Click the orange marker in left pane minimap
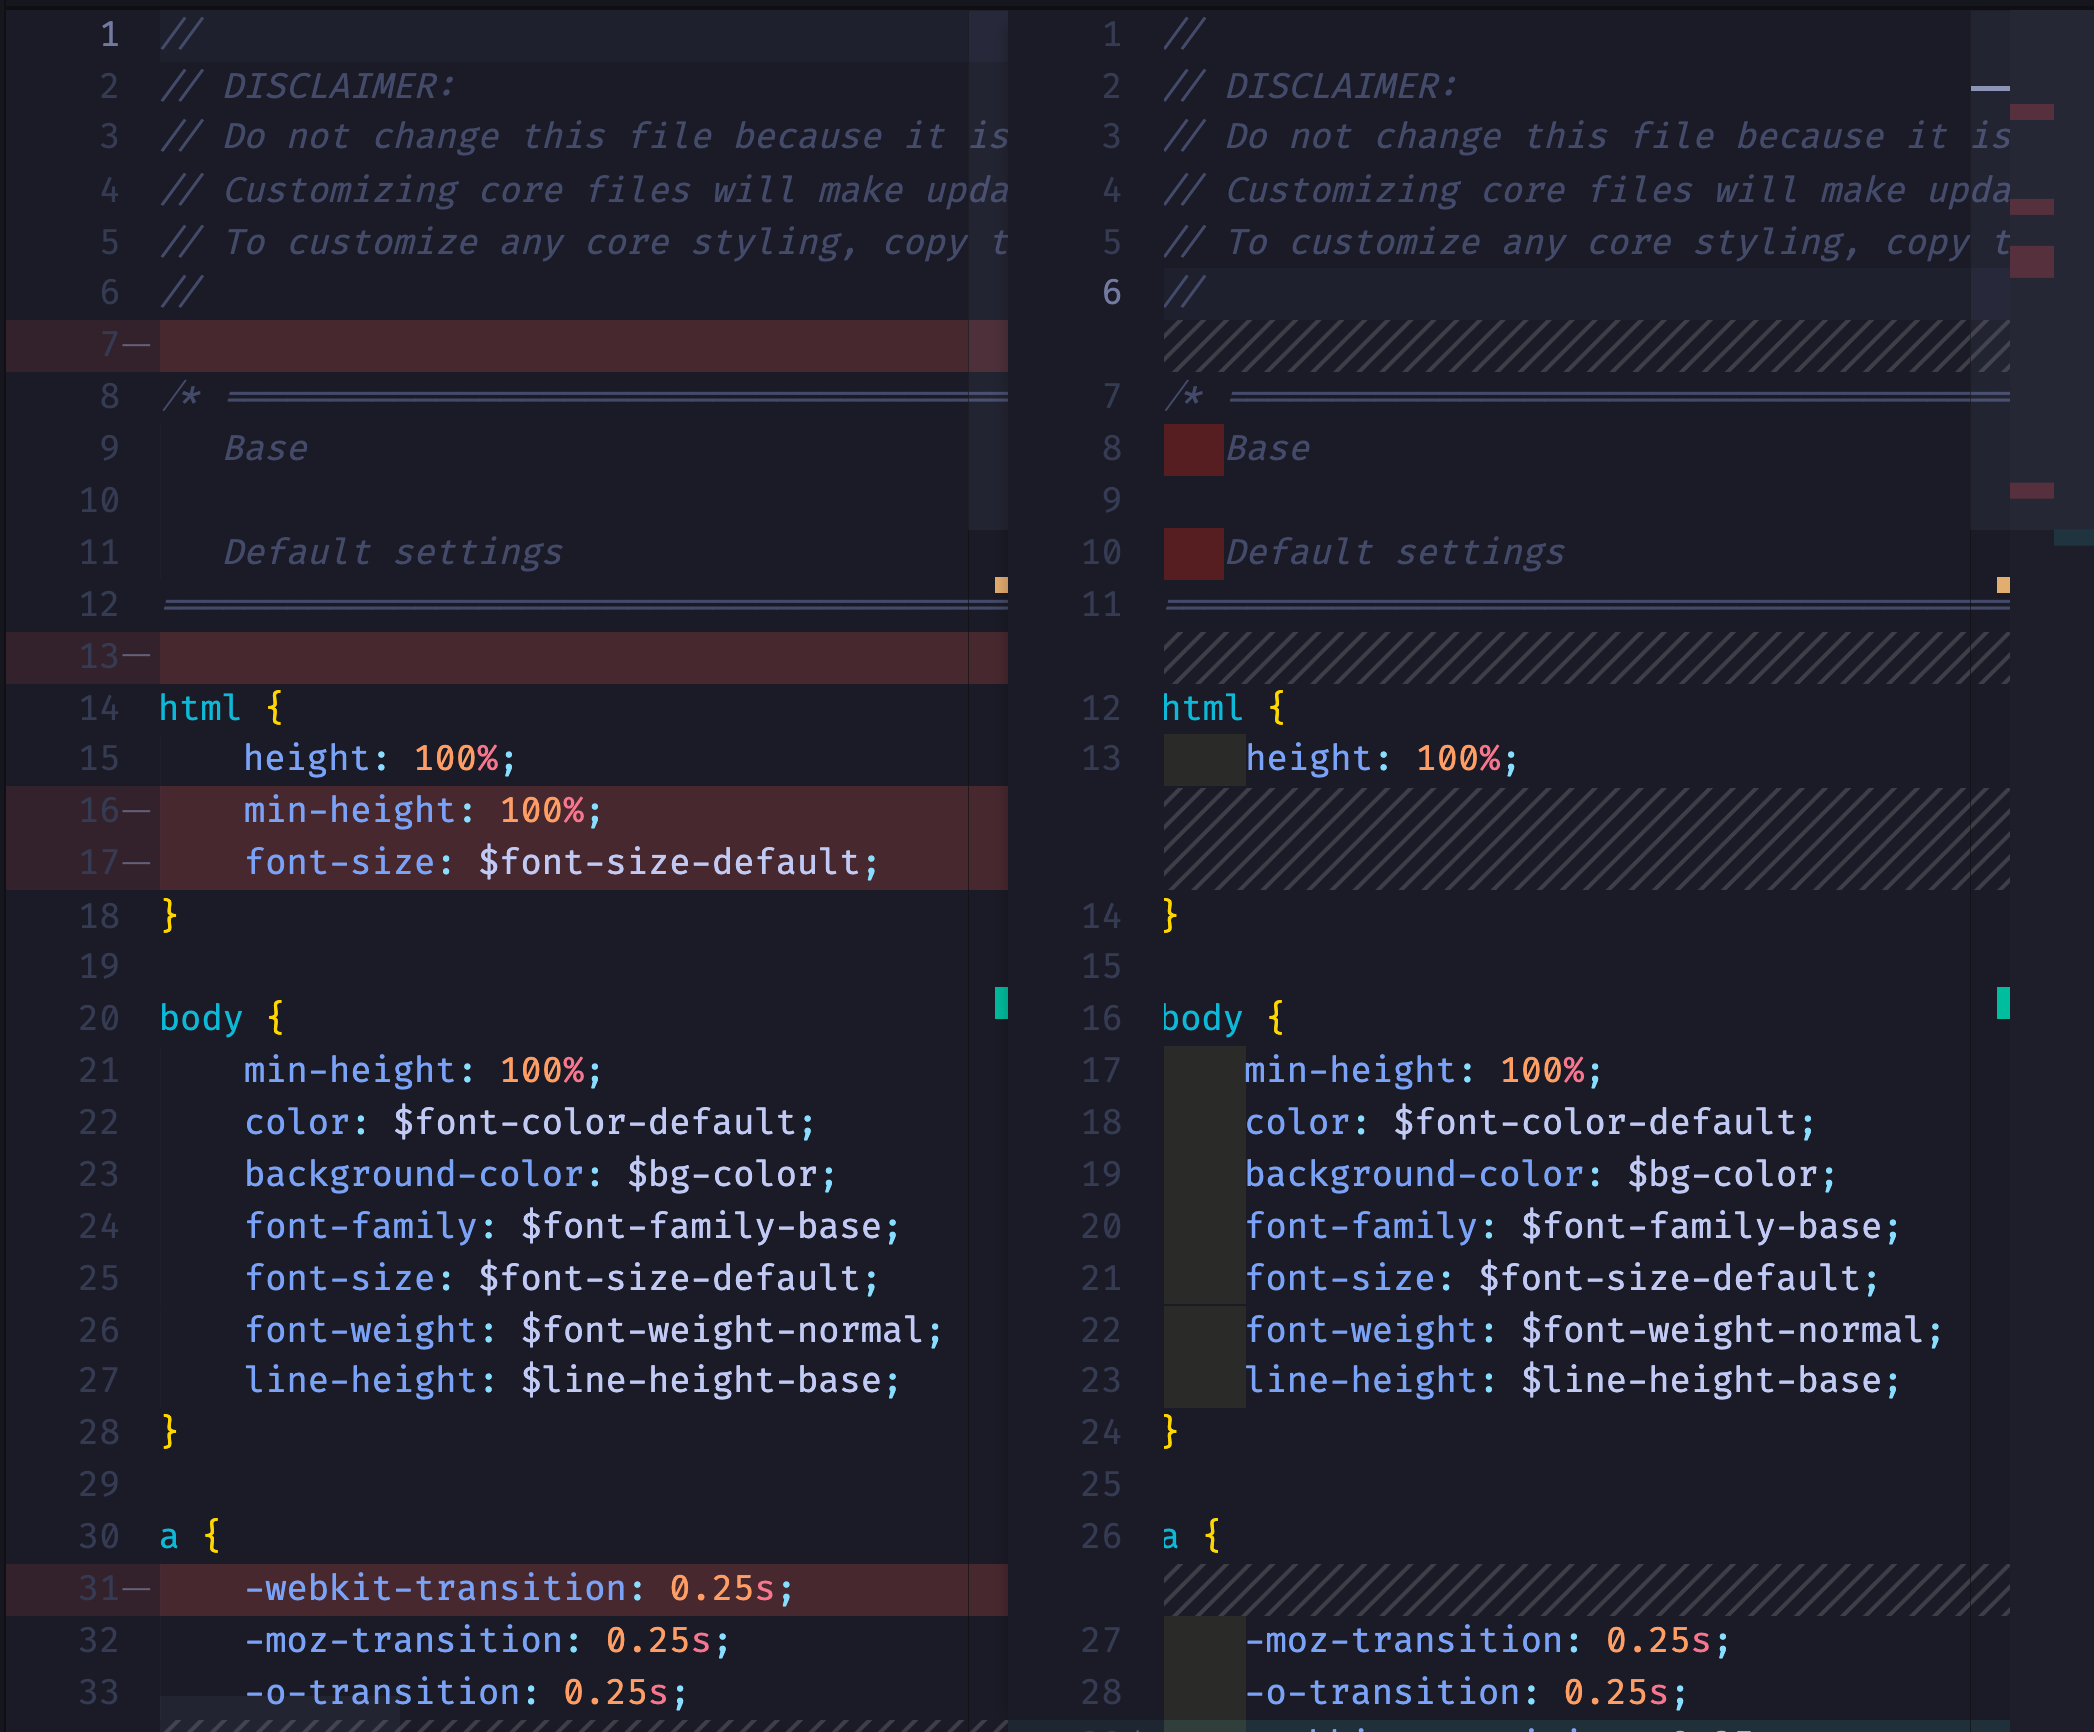Image resolution: width=2094 pixels, height=1732 pixels. point(1001,585)
